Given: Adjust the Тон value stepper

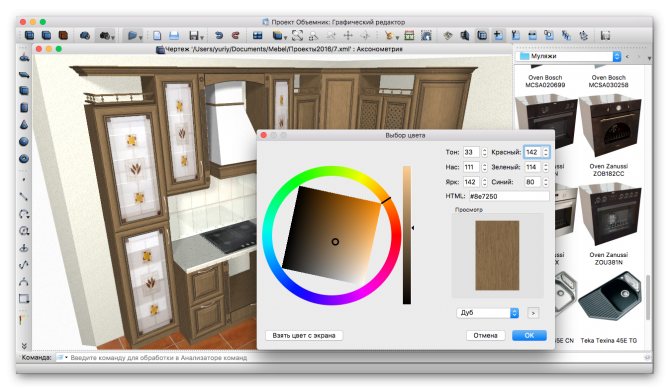Looking at the screenshot, I should (x=484, y=152).
